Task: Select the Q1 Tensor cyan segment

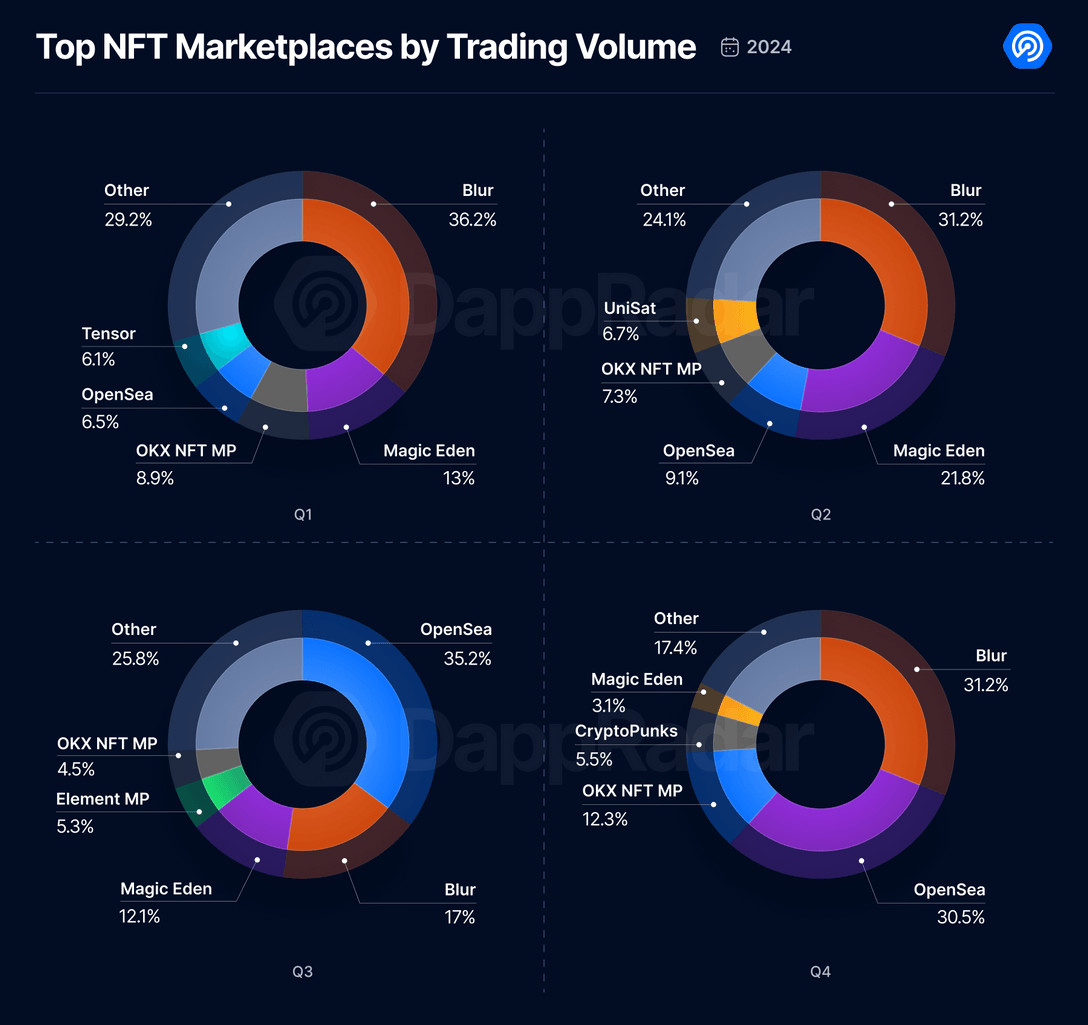Action: click(x=225, y=344)
